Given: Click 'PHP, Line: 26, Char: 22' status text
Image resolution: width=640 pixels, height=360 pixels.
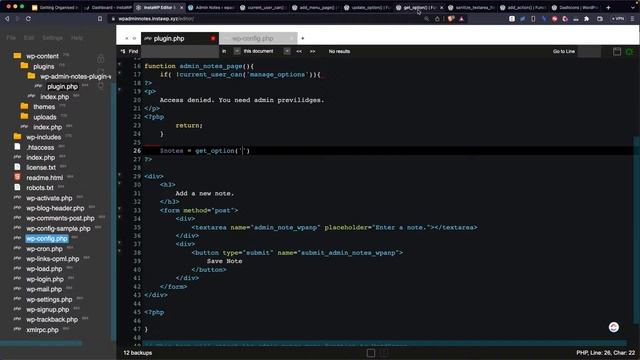Looking at the screenshot, I should pyautogui.click(x=605, y=353).
